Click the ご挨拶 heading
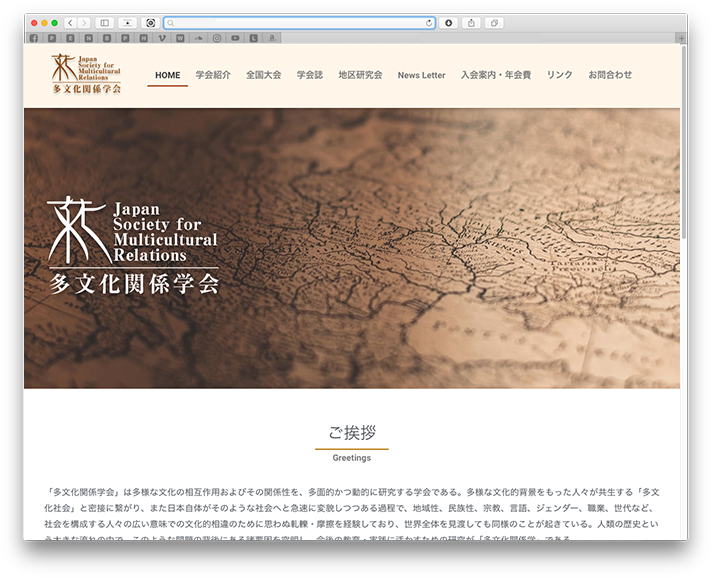This screenshot has width=712, height=578. coord(352,433)
